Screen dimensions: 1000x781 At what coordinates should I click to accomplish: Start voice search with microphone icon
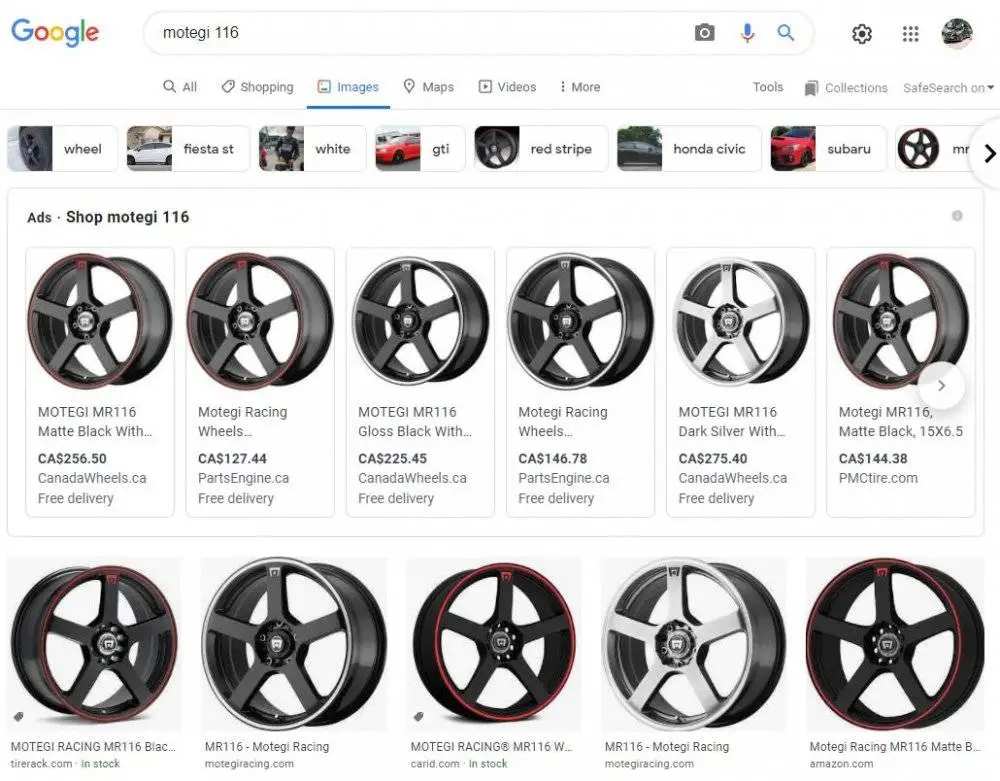(747, 33)
